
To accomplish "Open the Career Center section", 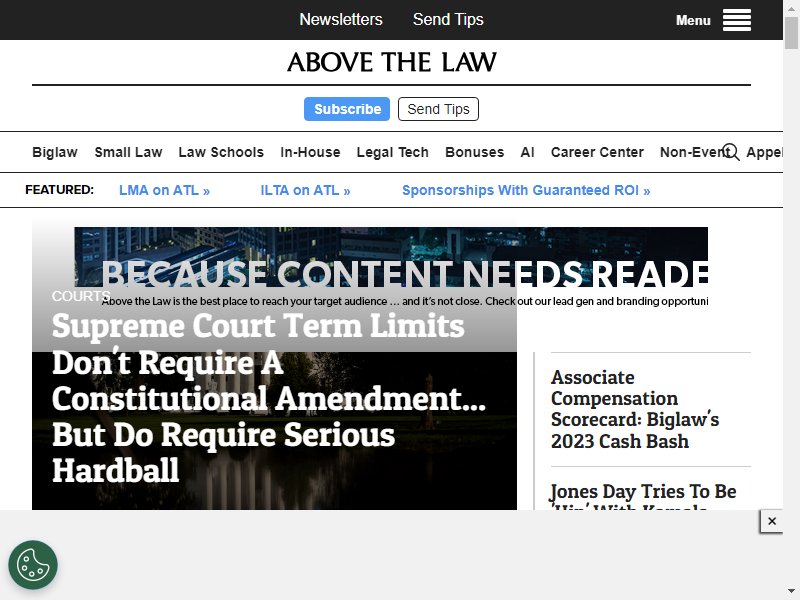I will (597, 152).
